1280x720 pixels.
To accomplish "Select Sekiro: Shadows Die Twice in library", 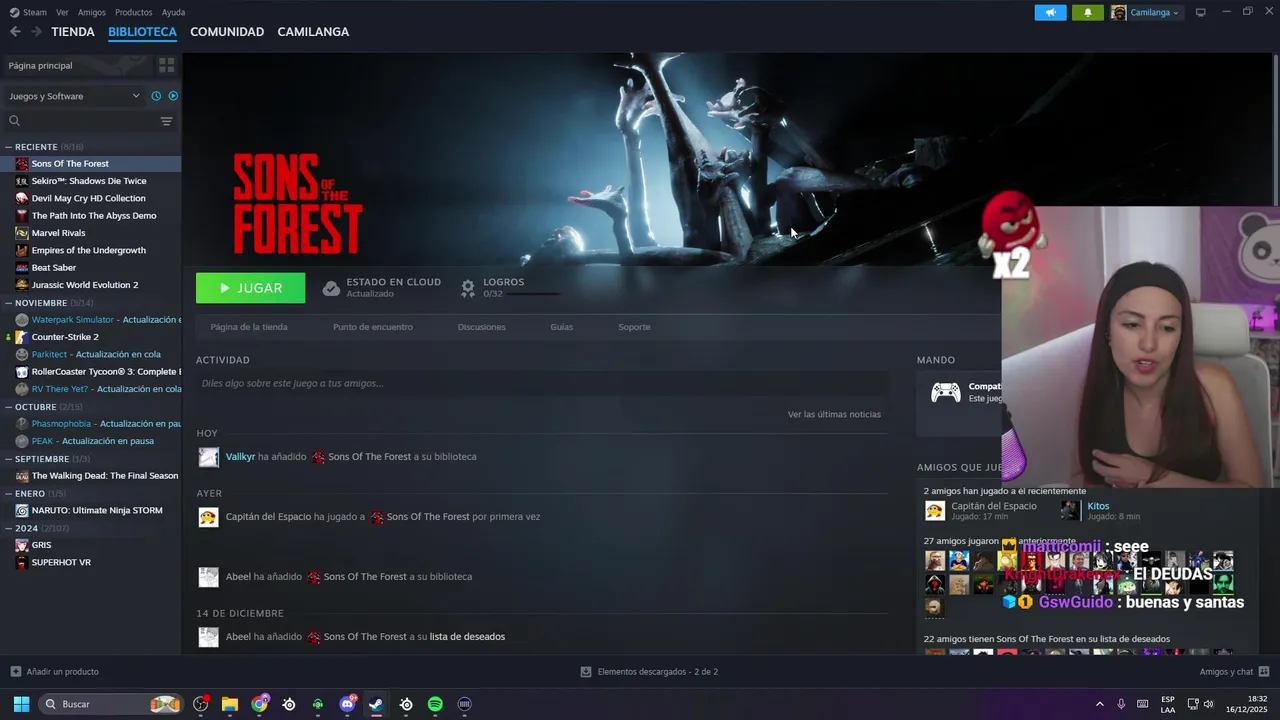I will point(89,181).
